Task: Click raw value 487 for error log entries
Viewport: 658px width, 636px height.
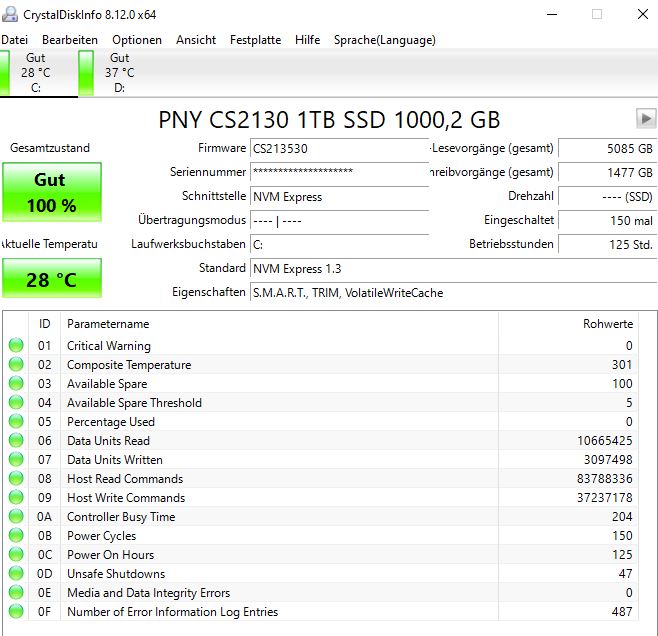Action: click(x=622, y=612)
